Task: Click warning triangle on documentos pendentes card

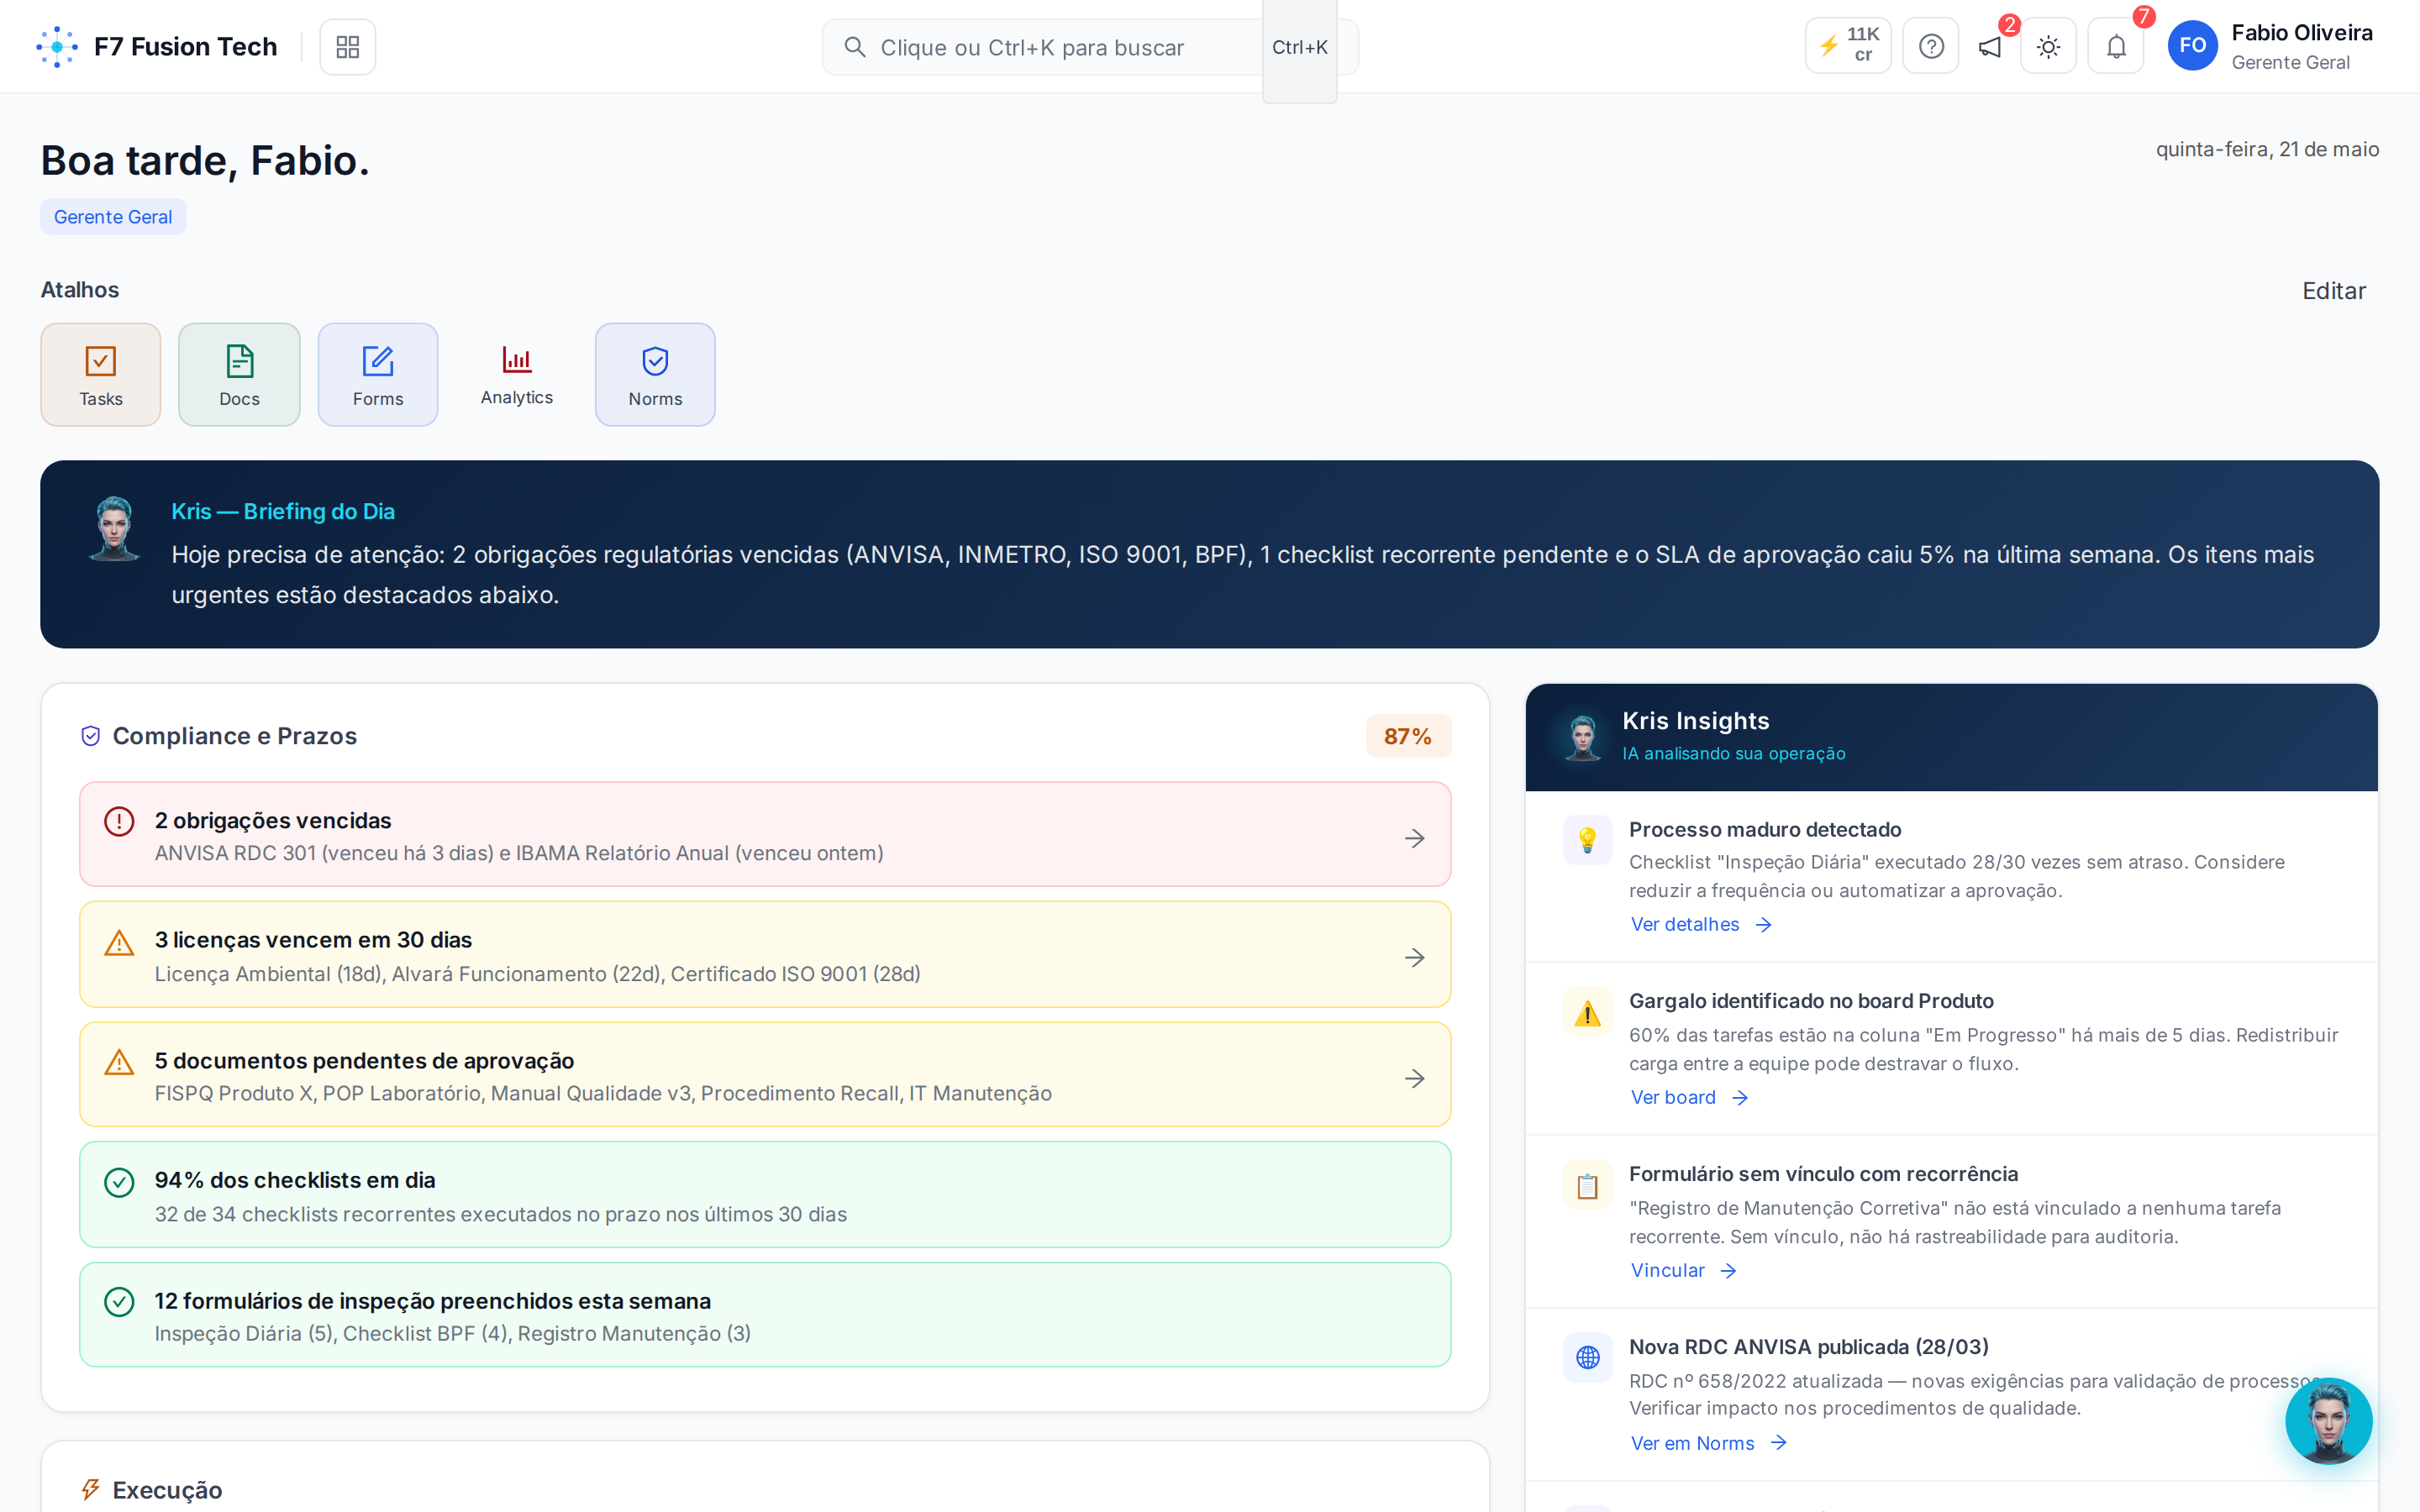Action: click(119, 1062)
